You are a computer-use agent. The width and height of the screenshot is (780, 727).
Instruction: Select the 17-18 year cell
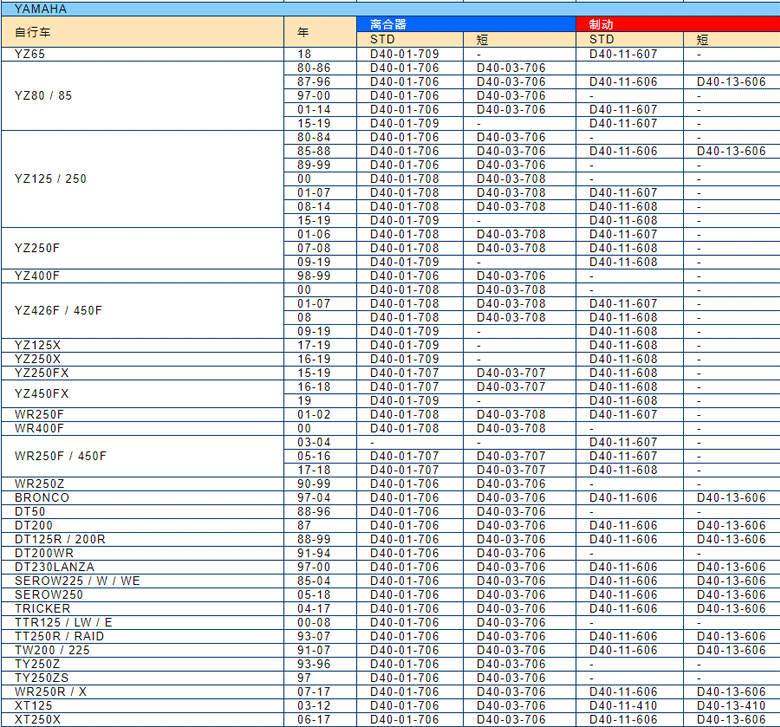pyautogui.click(x=320, y=470)
